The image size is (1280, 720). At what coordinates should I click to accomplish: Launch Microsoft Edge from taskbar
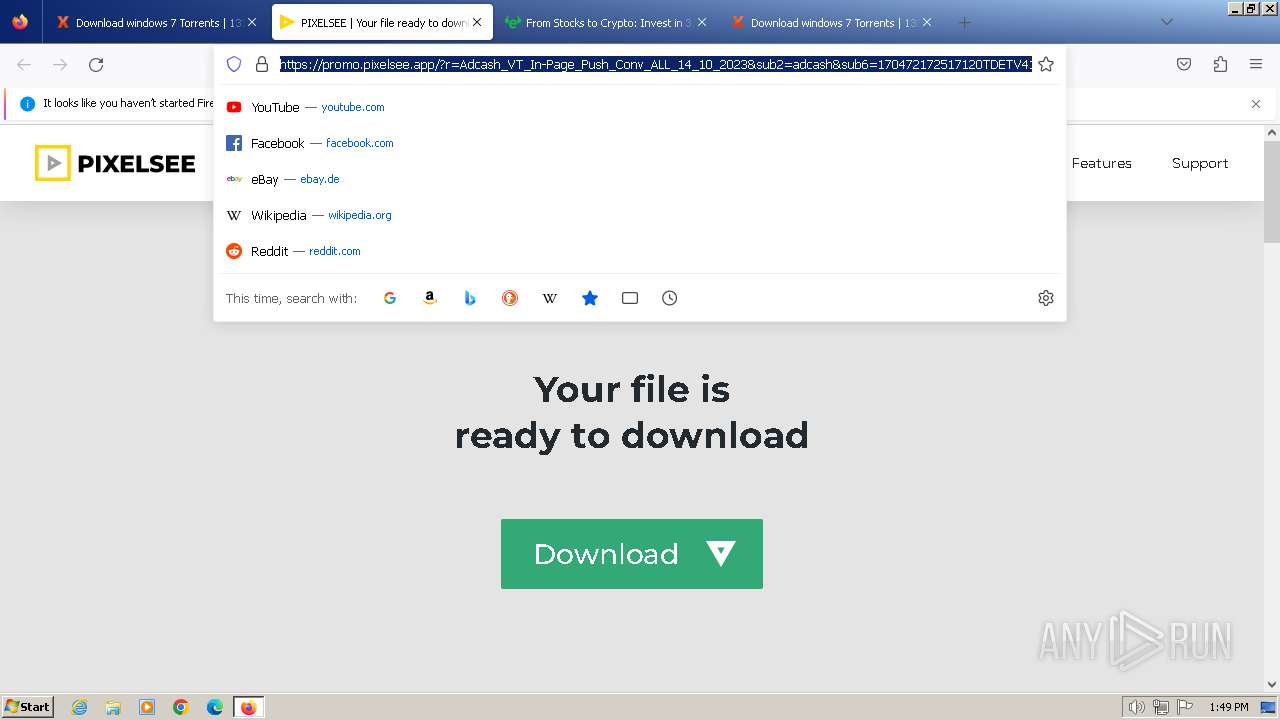click(x=215, y=707)
